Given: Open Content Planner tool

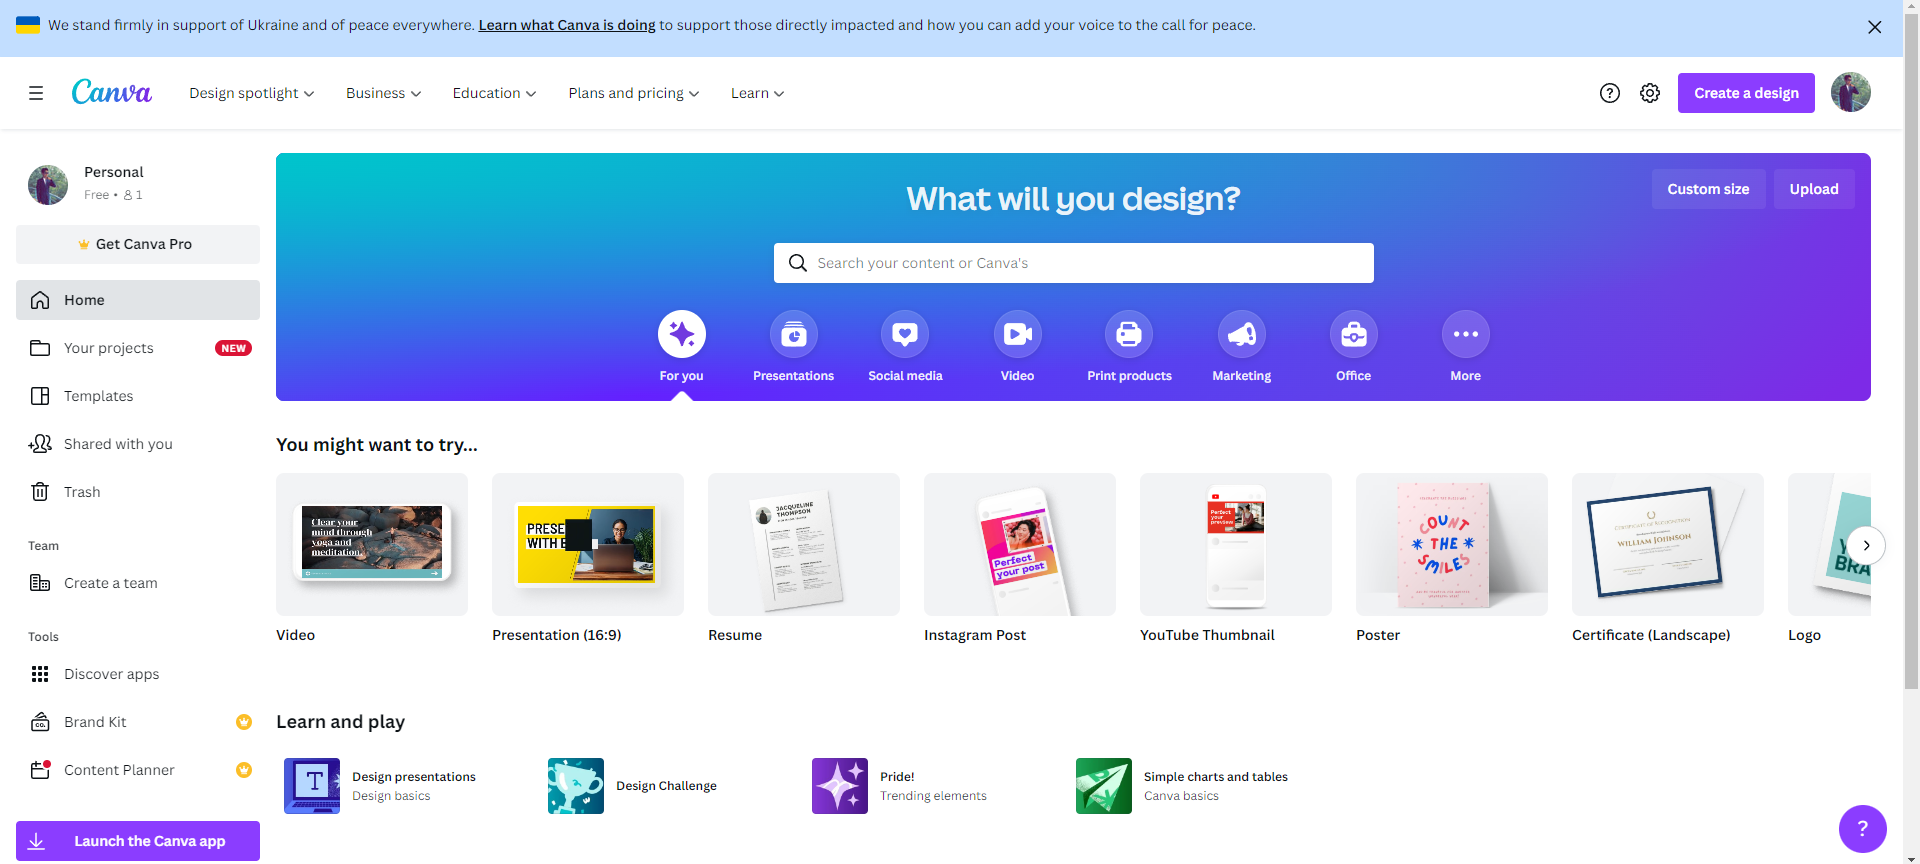Looking at the screenshot, I should point(138,770).
